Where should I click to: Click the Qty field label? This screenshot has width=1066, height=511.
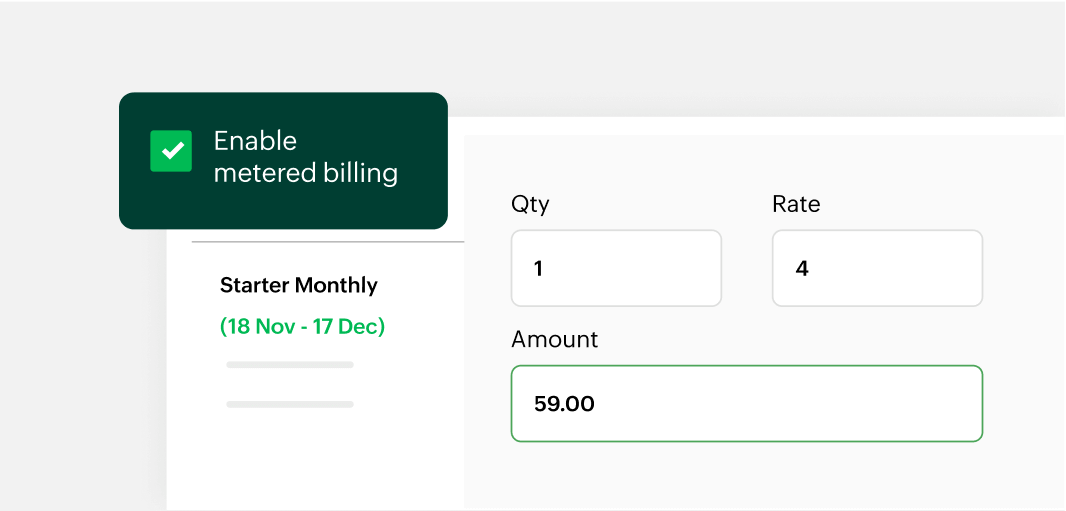point(530,204)
